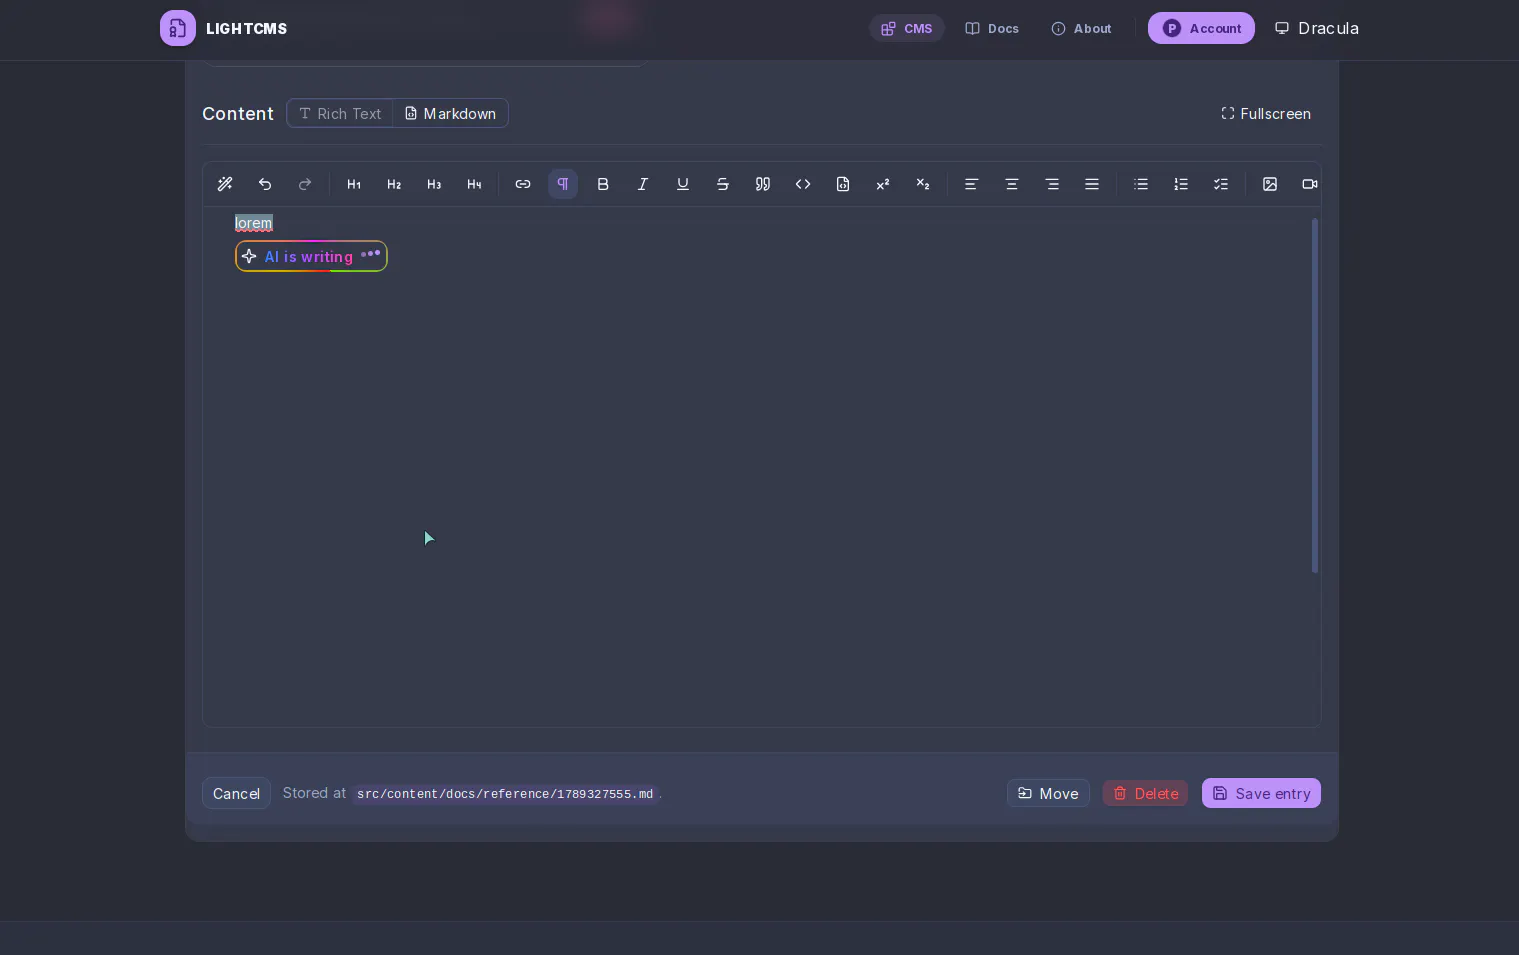
Task: Toggle italic formatting
Action: click(643, 184)
